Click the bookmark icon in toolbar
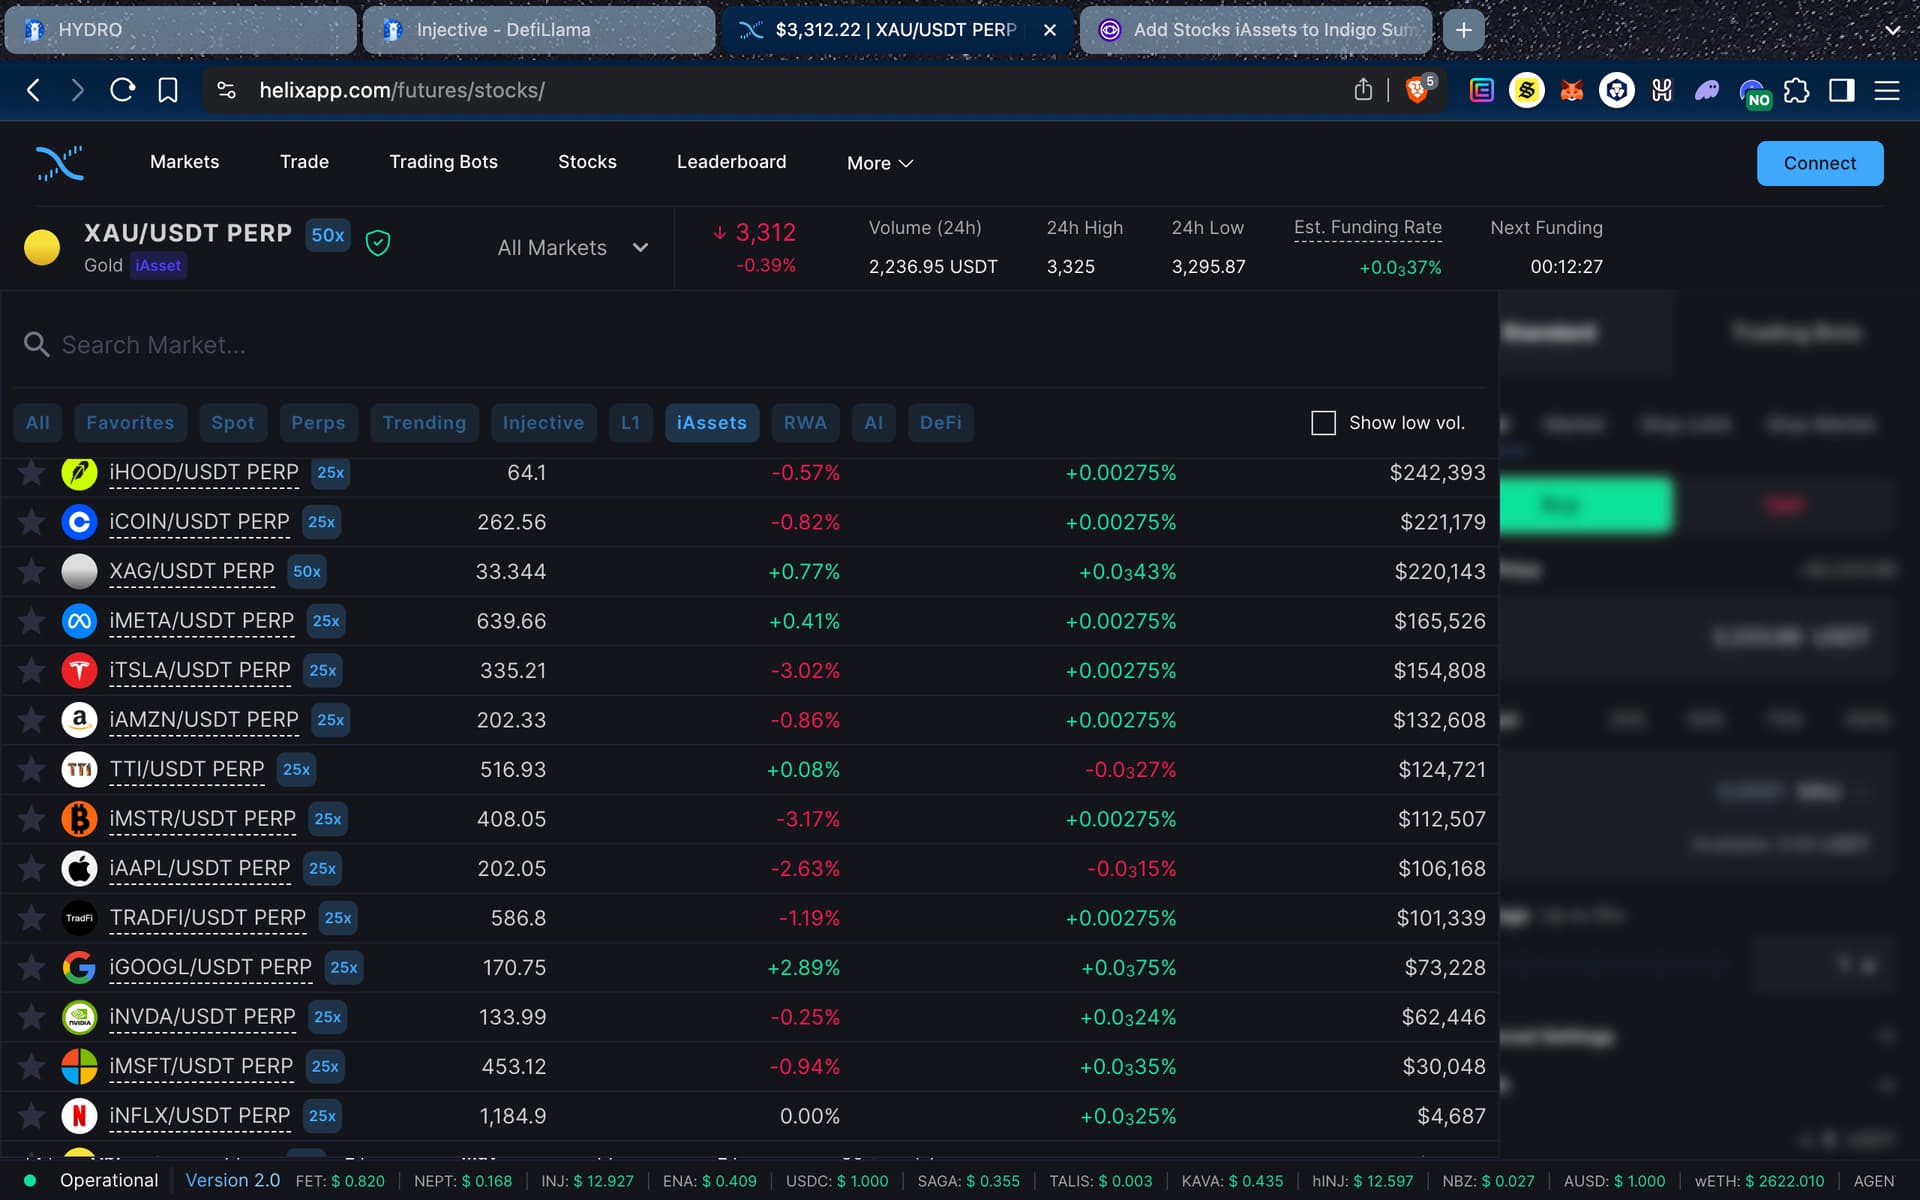 click(x=168, y=90)
